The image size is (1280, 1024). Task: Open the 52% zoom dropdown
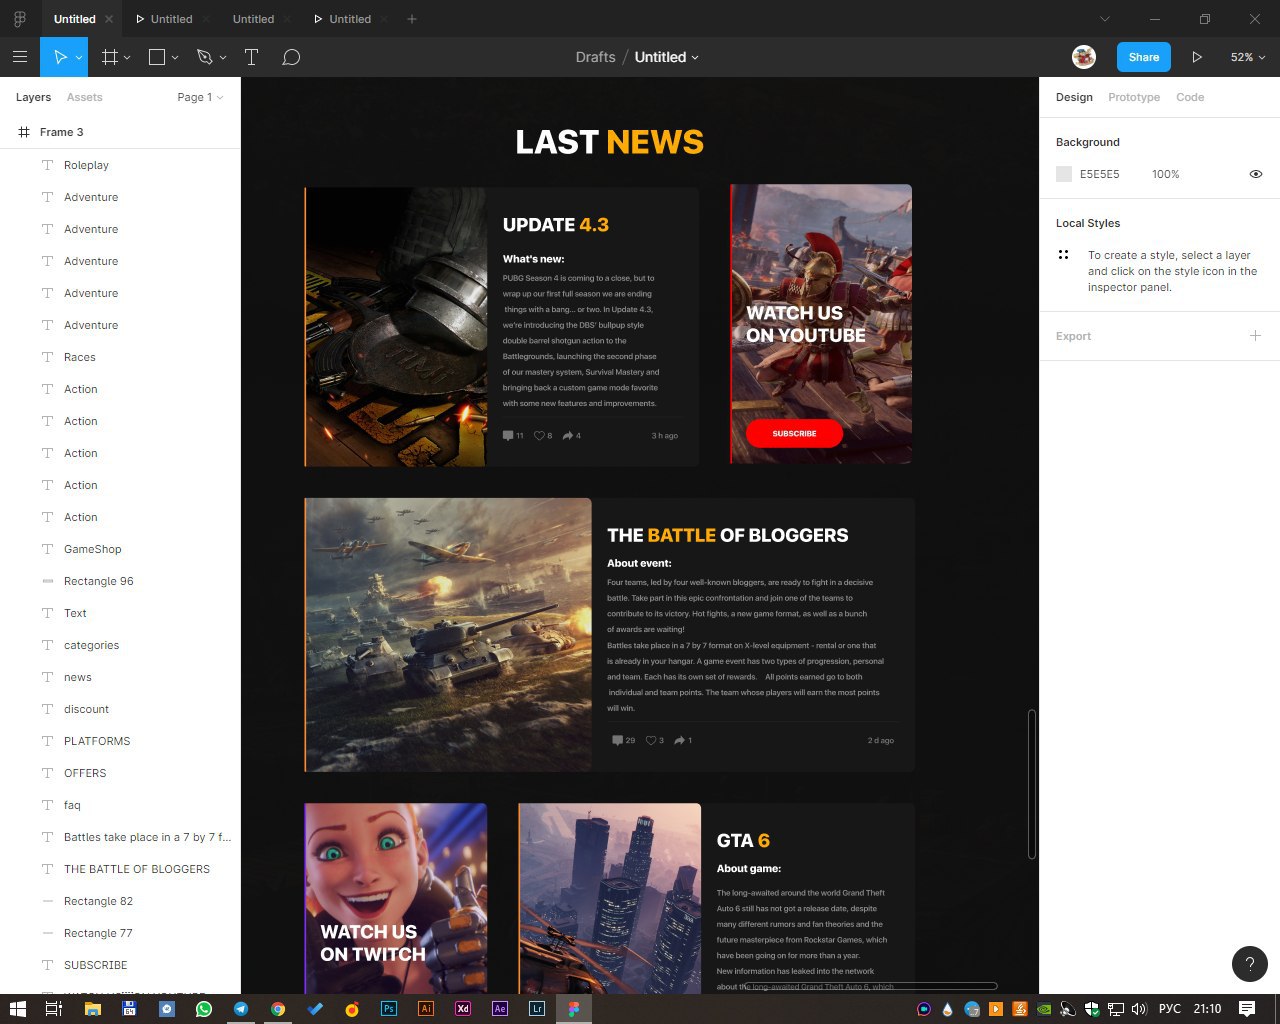[1248, 57]
